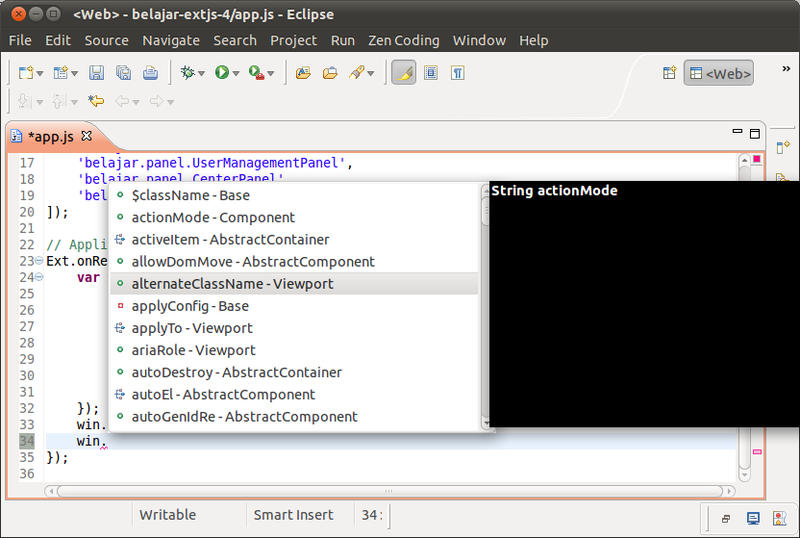Image resolution: width=800 pixels, height=538 pixels.
Task: Open the Zen Coding menu
Action: (x=403, y=40)
